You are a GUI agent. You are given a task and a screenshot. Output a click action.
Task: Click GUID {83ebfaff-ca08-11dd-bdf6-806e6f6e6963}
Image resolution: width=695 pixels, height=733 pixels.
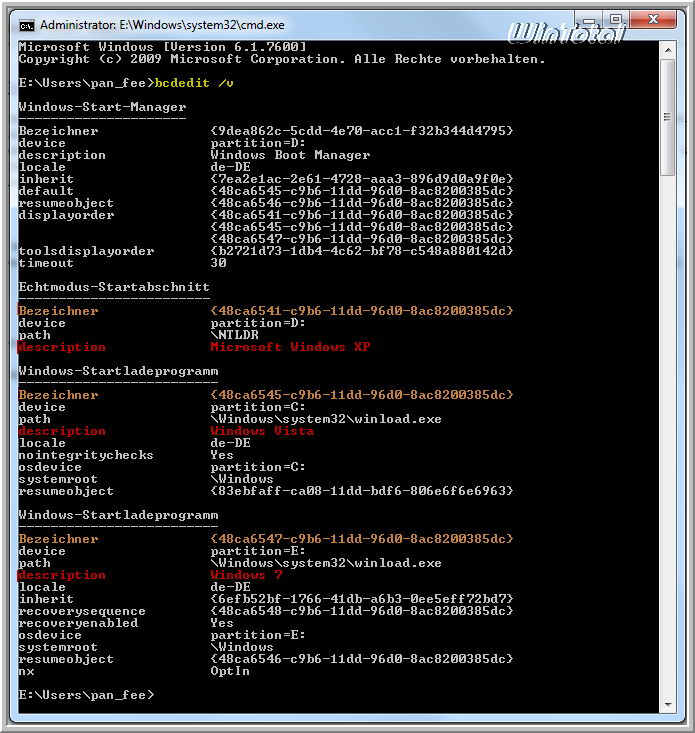pos(362,491)
